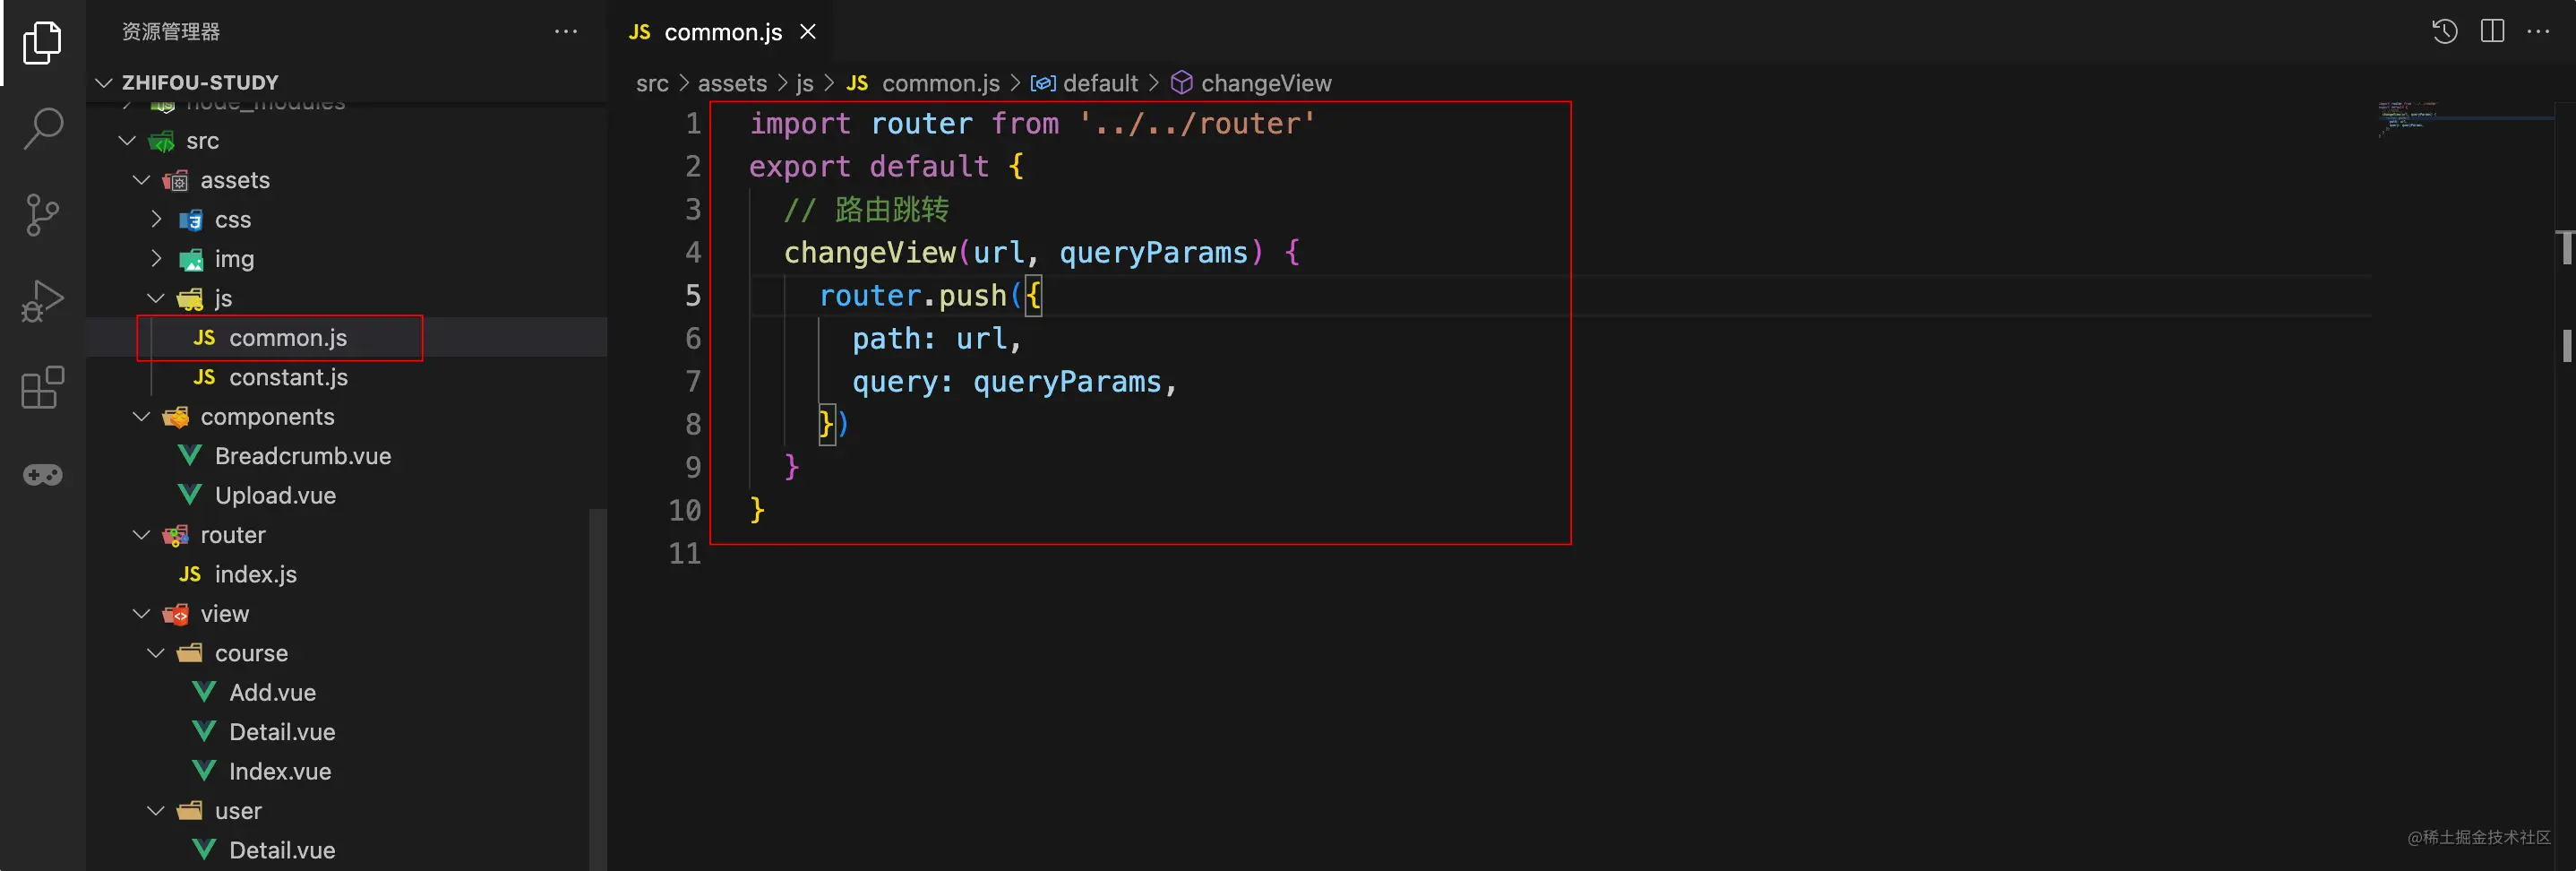Open the Explorer view in activity bar
This screenshot has width=2576, height=871.
point(42,43)
